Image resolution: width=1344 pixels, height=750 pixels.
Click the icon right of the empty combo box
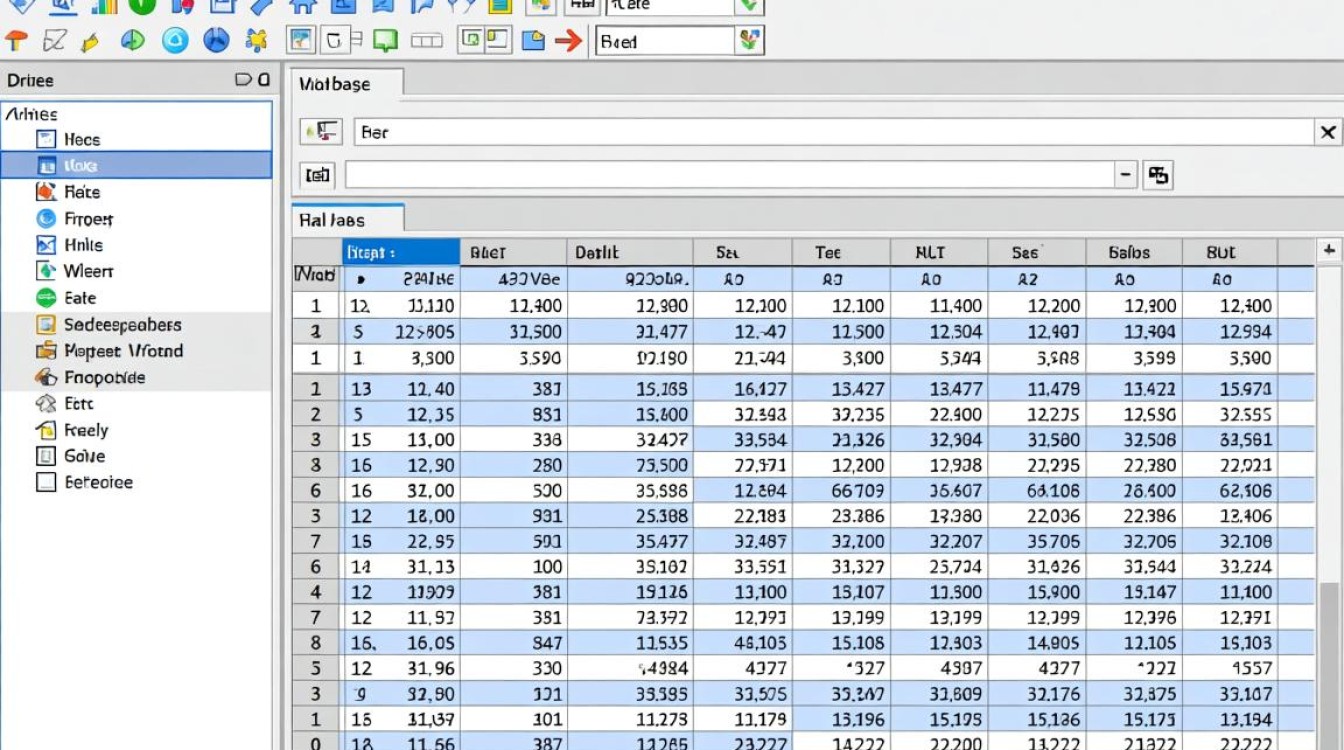coord(1158,175)
